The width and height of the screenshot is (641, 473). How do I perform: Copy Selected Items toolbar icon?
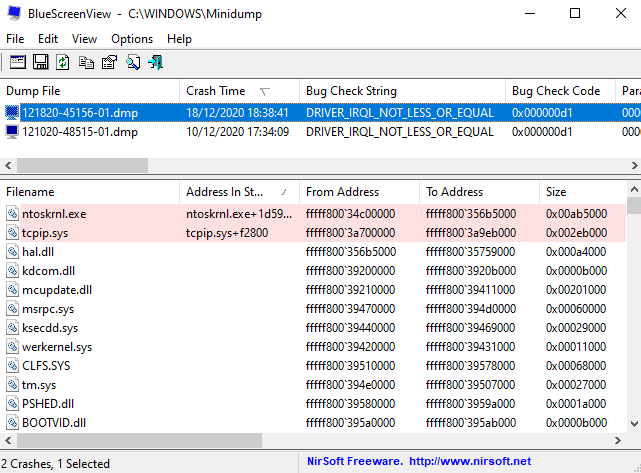(x=86, y=63)
